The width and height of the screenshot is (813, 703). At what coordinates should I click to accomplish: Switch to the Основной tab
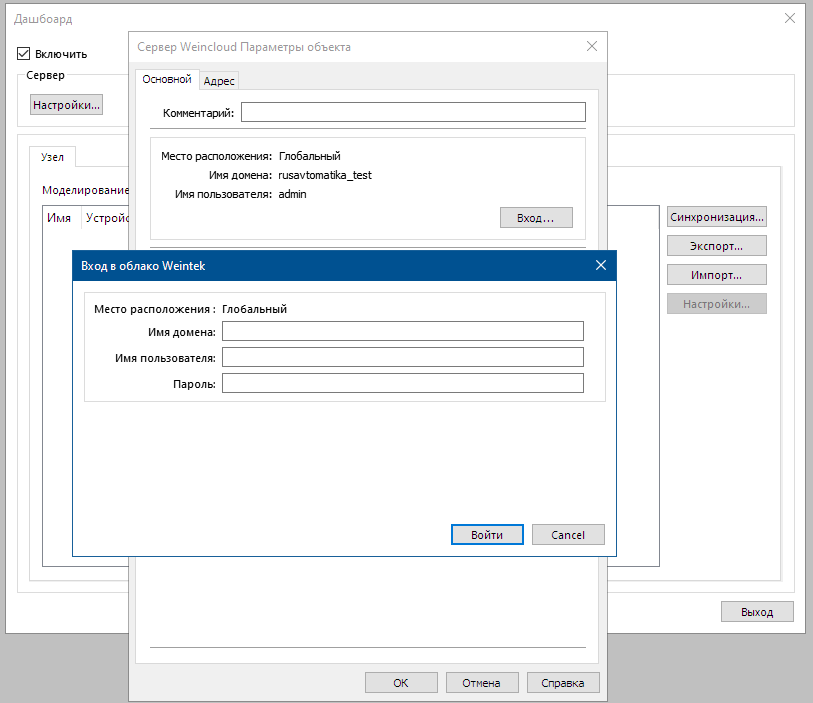point(167,79)
